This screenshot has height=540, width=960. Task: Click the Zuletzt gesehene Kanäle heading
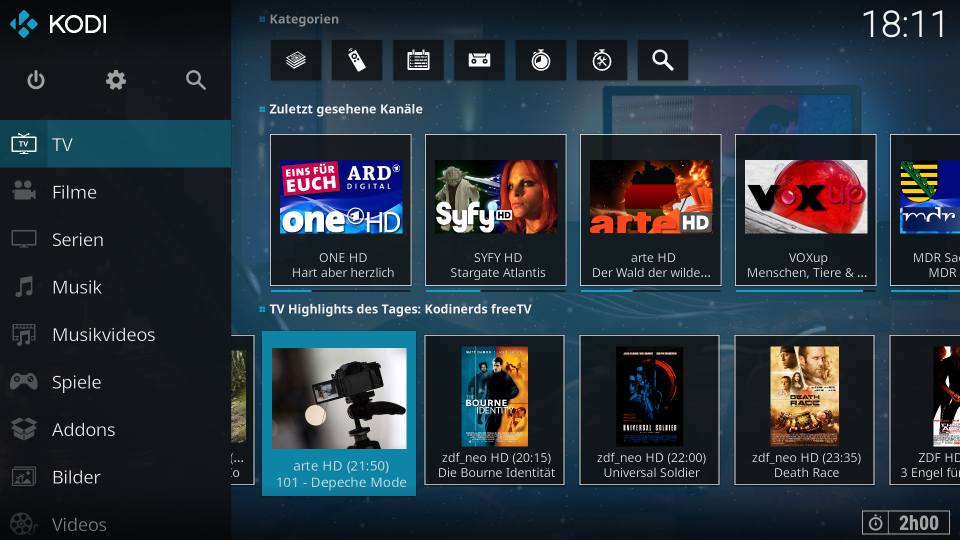pyautogui.click(x=346, y=109)
